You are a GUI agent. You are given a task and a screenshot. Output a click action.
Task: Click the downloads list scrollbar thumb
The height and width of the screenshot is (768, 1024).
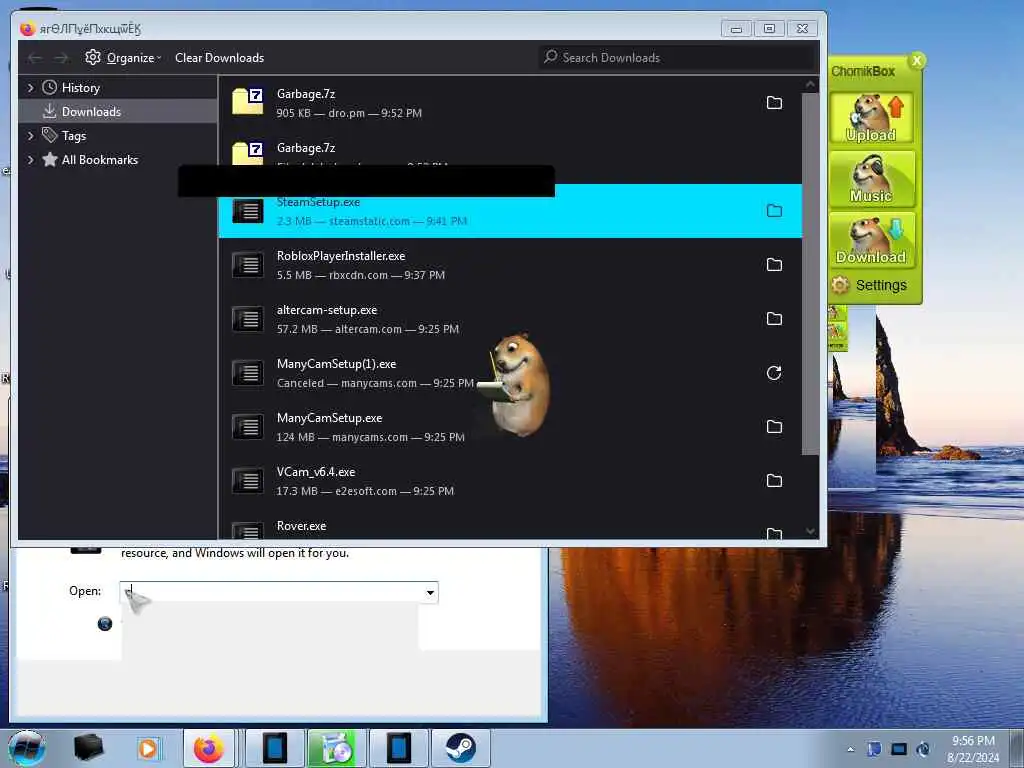[x=810, y=273]
